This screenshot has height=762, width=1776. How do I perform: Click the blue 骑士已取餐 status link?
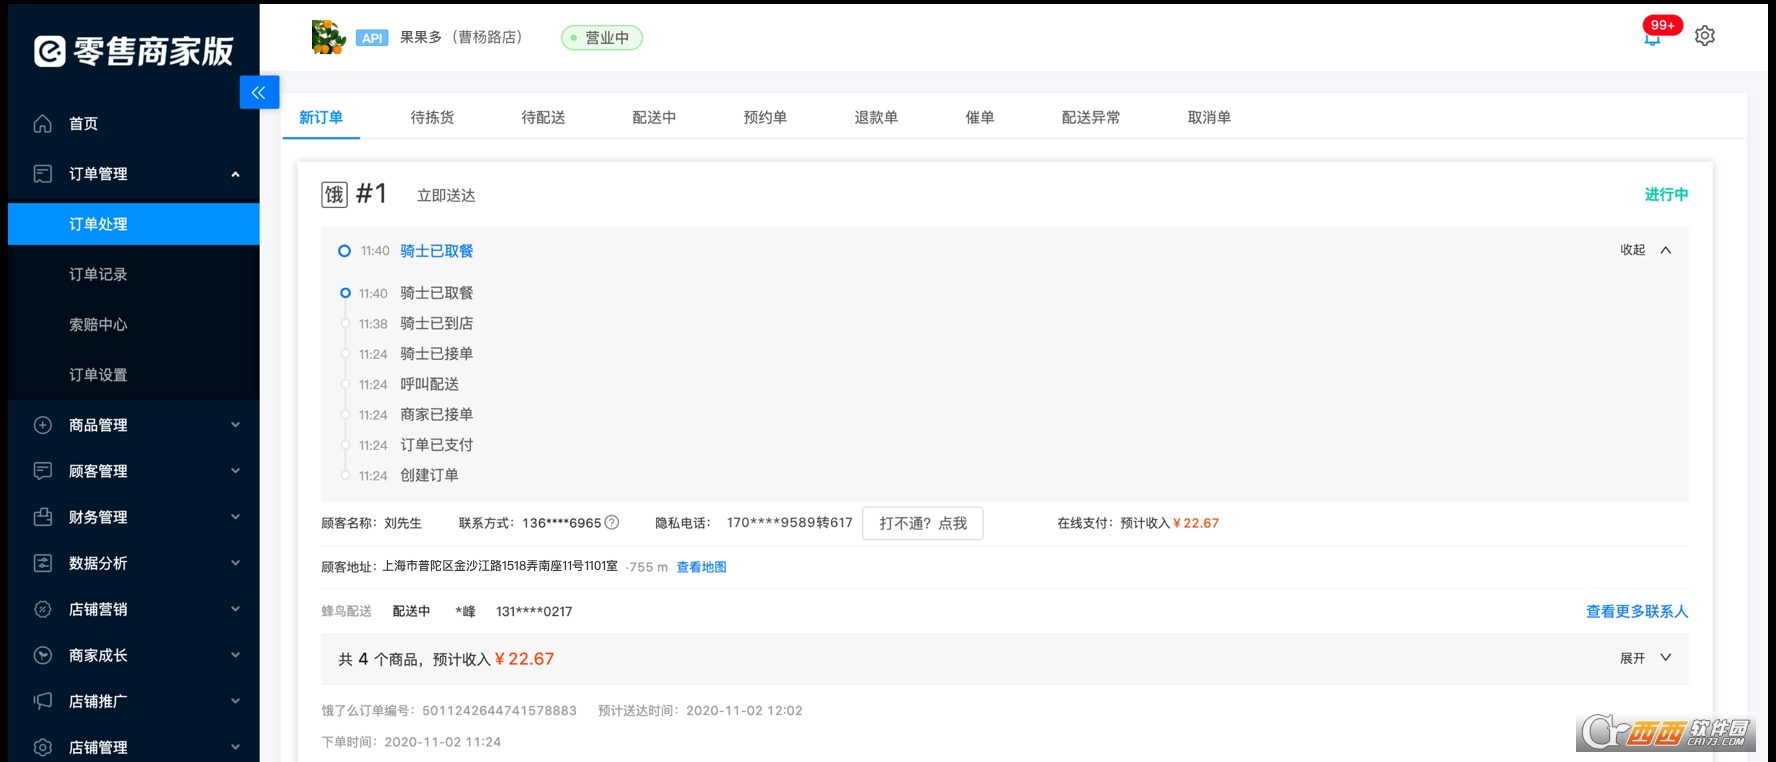pos(437,251)
